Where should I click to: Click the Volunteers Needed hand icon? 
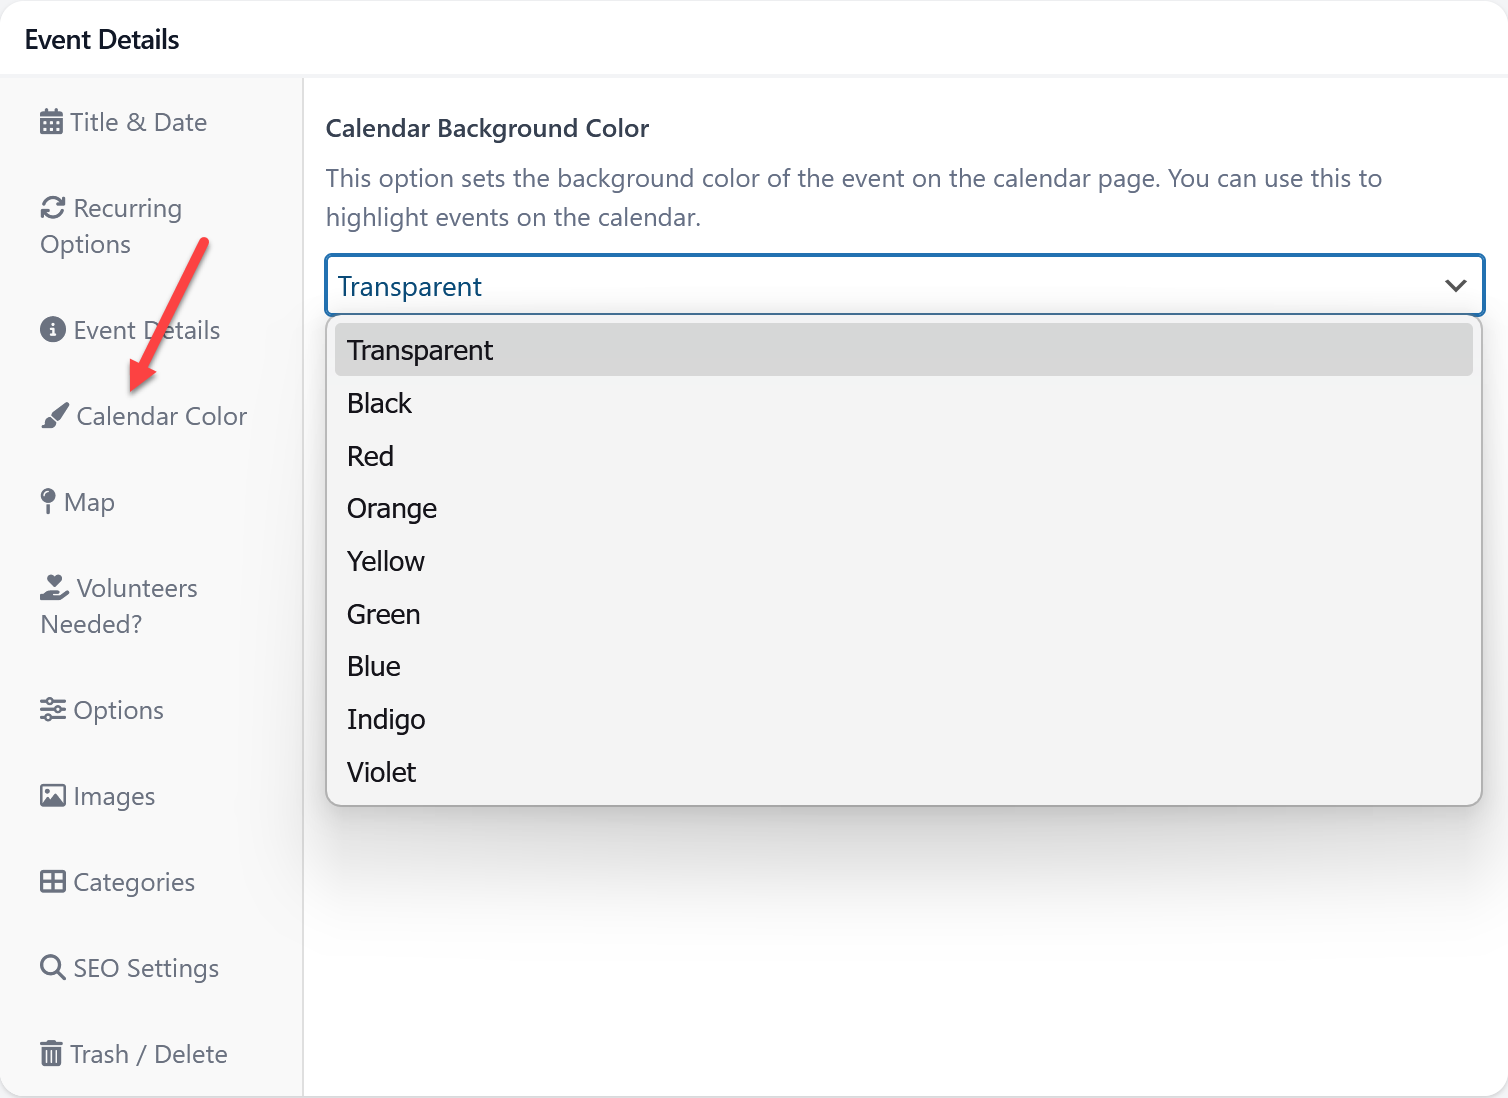pos(54,588)
